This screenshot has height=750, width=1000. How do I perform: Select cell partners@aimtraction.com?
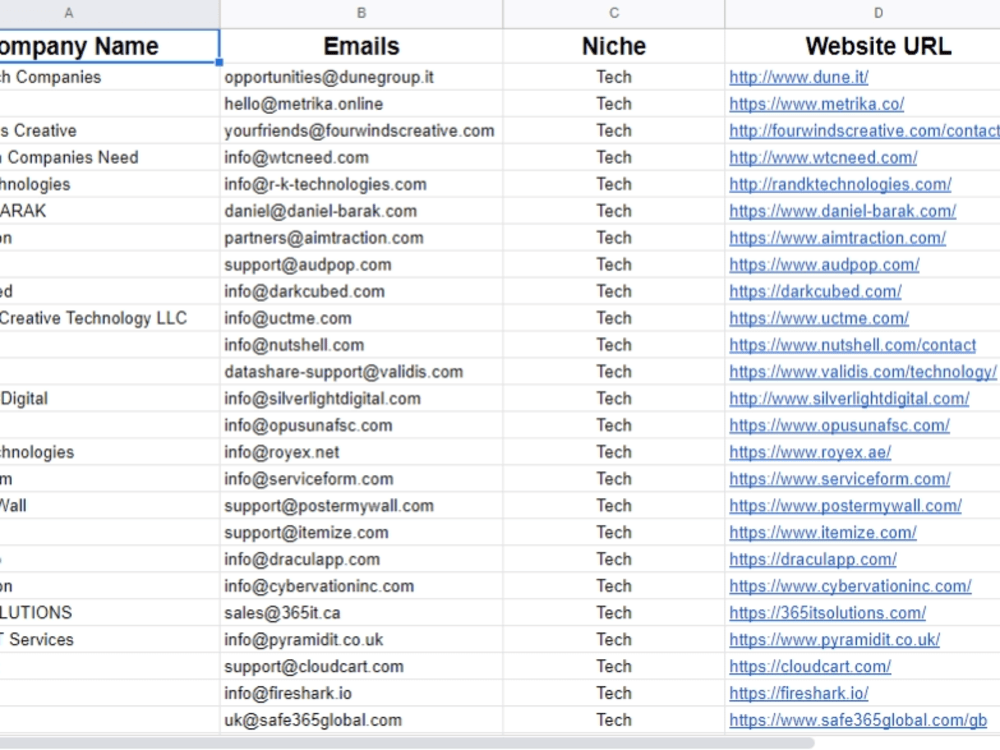(x=361, y=238)
